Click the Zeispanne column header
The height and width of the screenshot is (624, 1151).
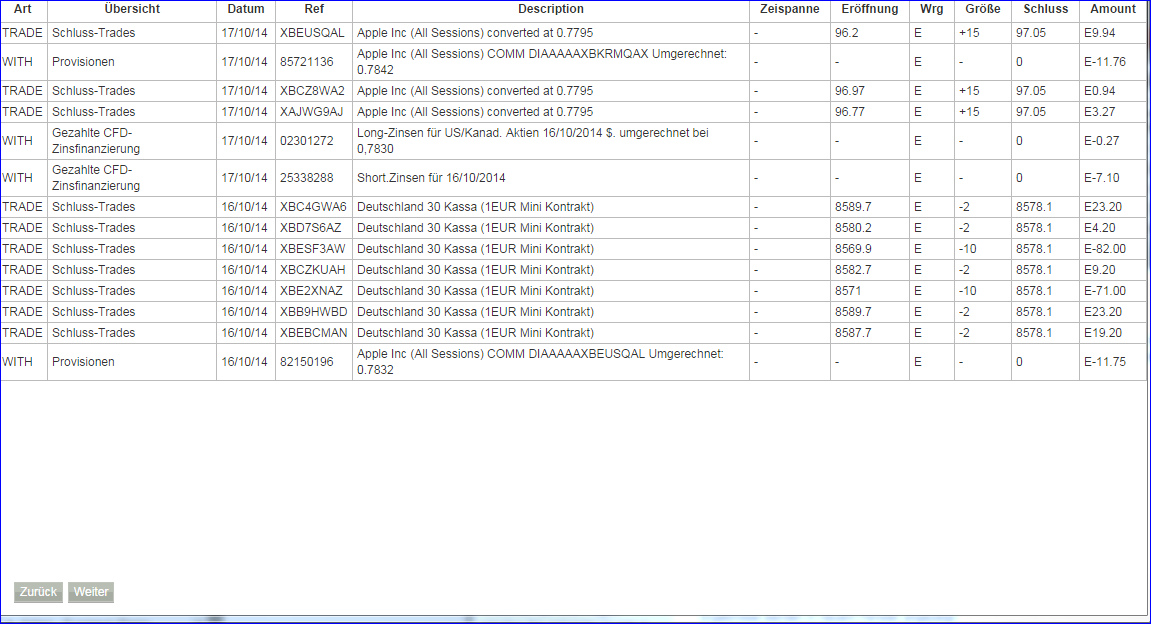coord(788,9)
